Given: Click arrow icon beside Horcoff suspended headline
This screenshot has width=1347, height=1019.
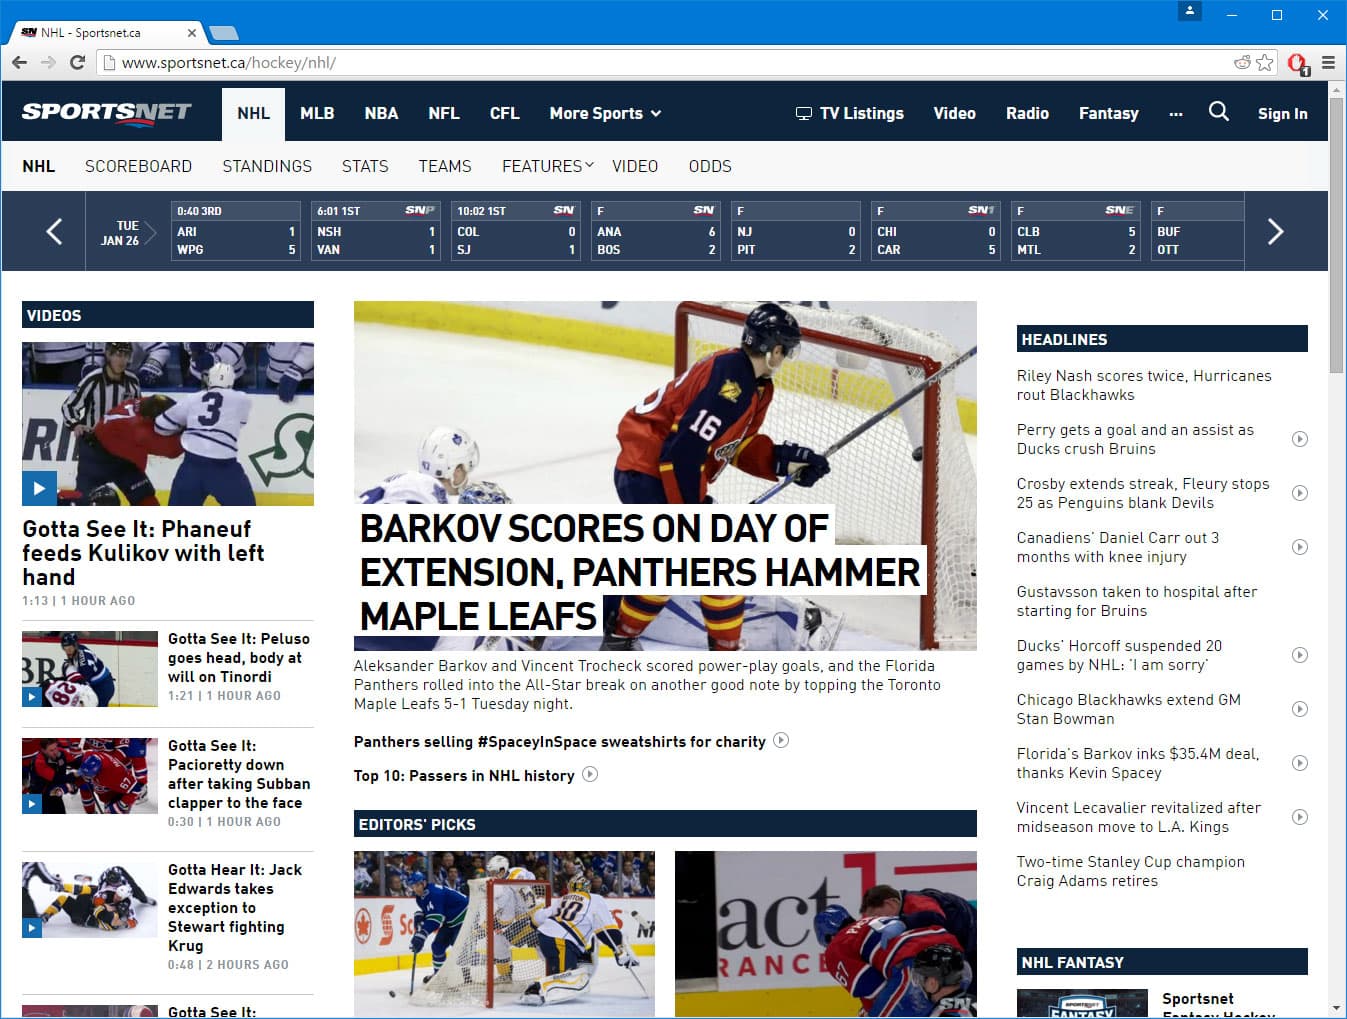Looking at the screenshot, I should point(1300,655).
